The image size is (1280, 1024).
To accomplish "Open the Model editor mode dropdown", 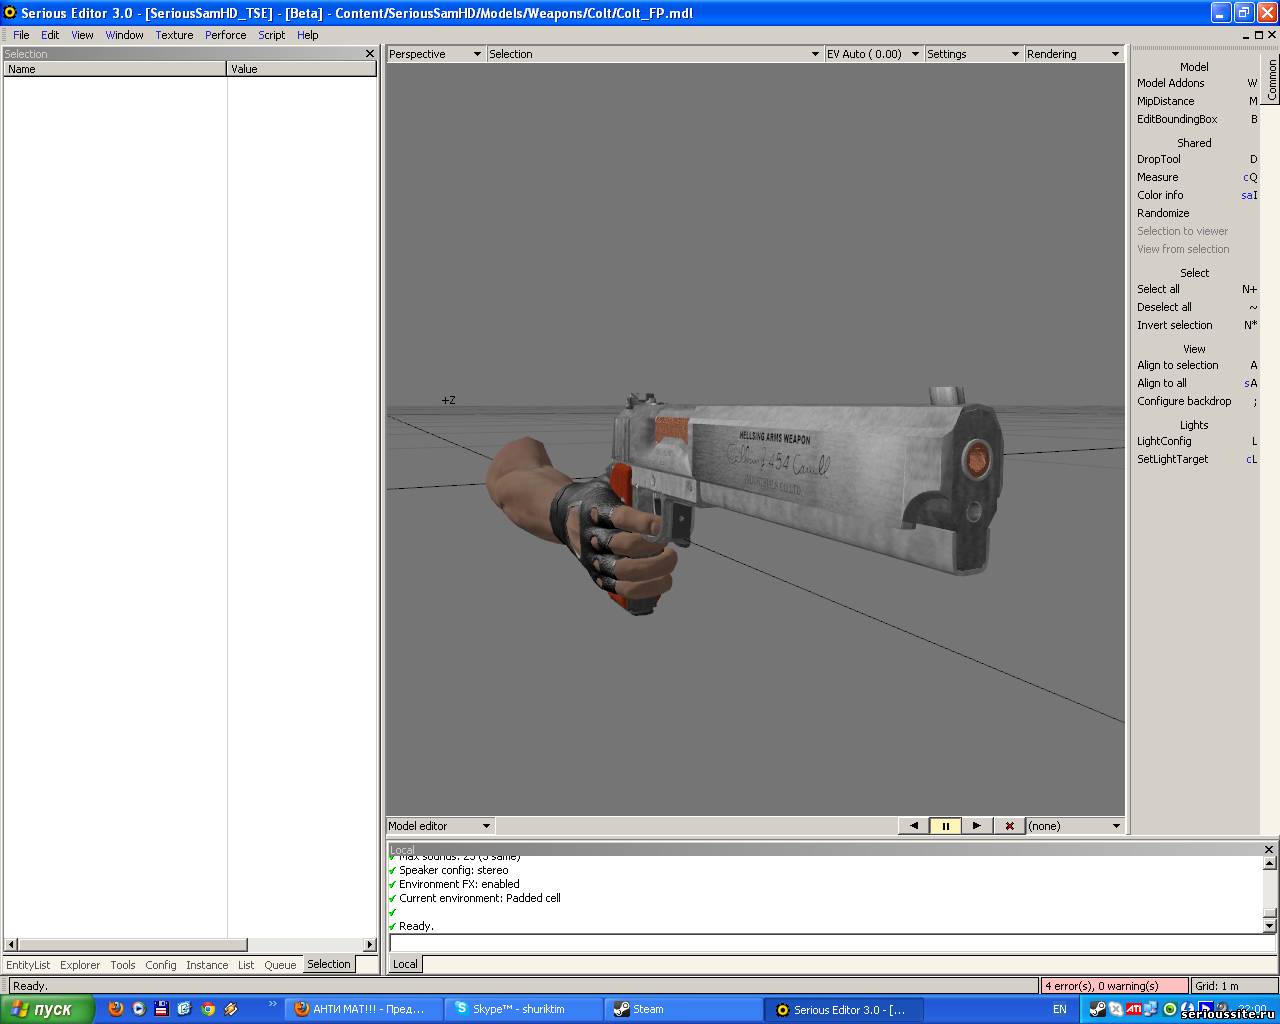I will [440, 826].
